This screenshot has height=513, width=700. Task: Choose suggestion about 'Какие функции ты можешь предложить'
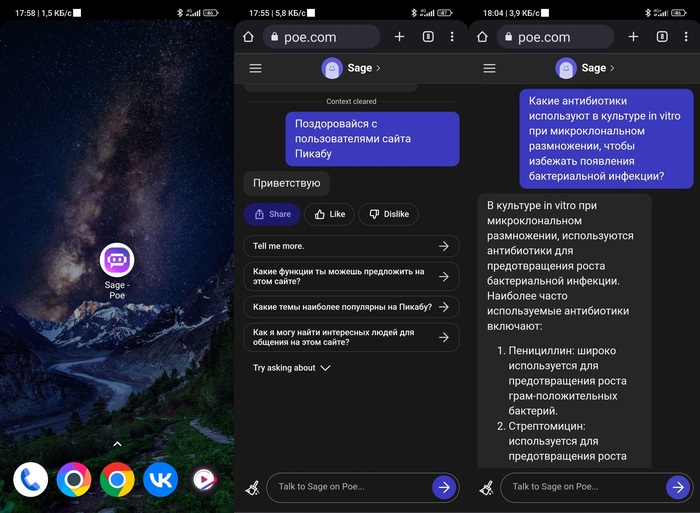(351, 277)
